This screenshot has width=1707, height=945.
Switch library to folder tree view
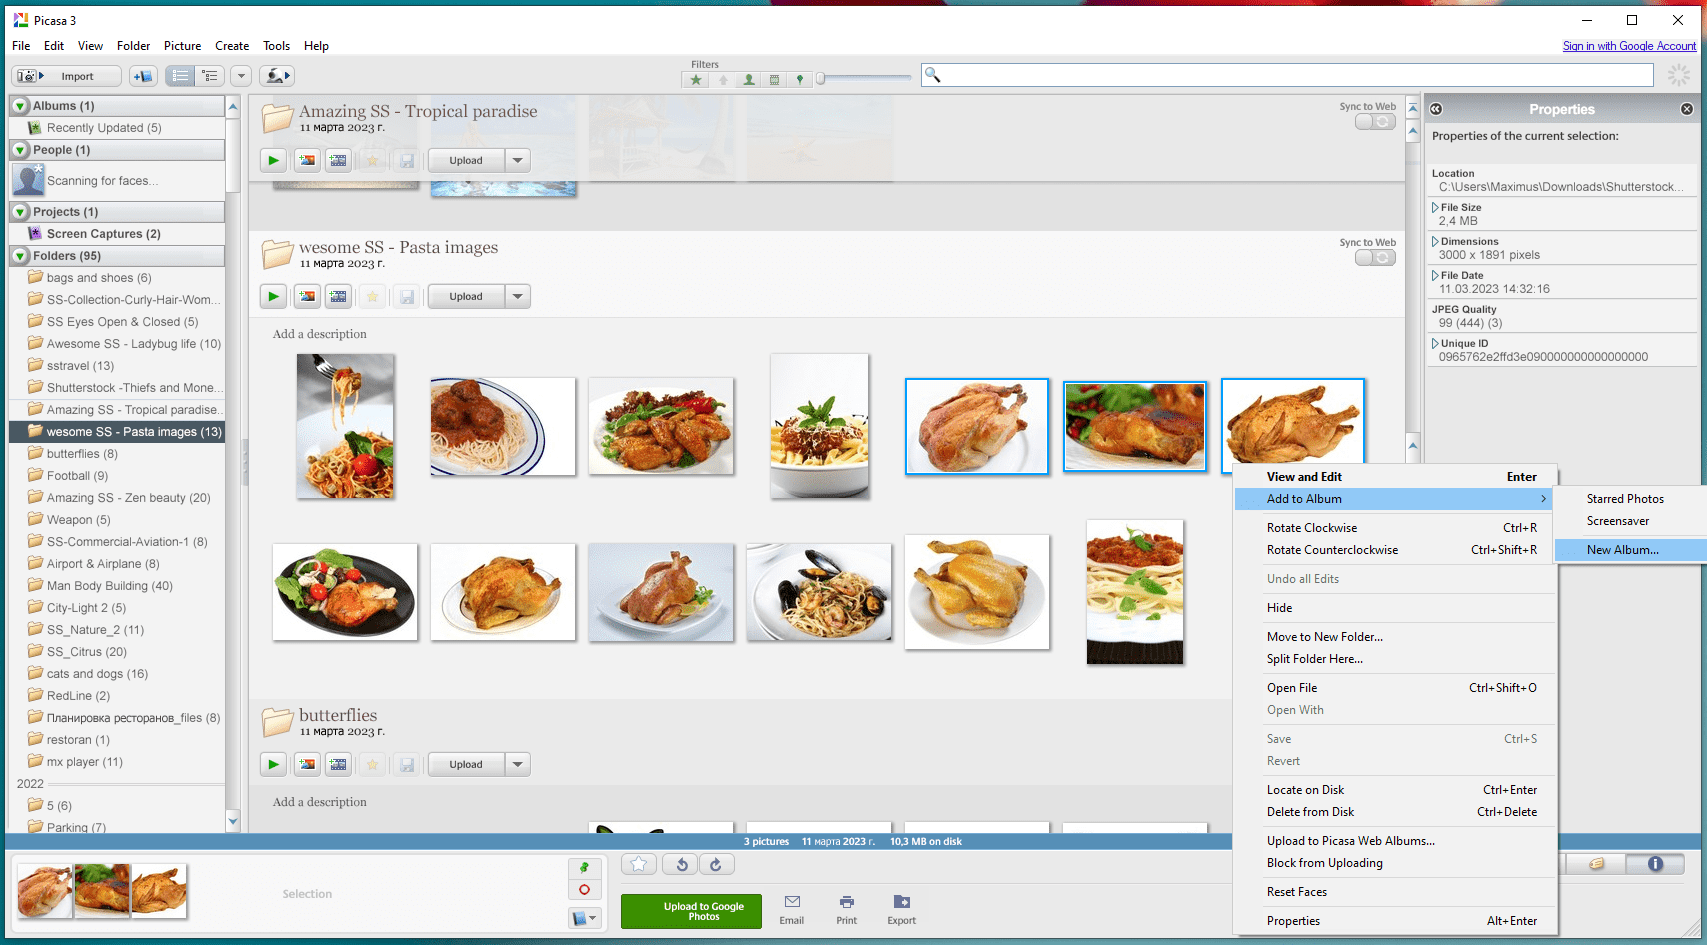tap(209, 76)
